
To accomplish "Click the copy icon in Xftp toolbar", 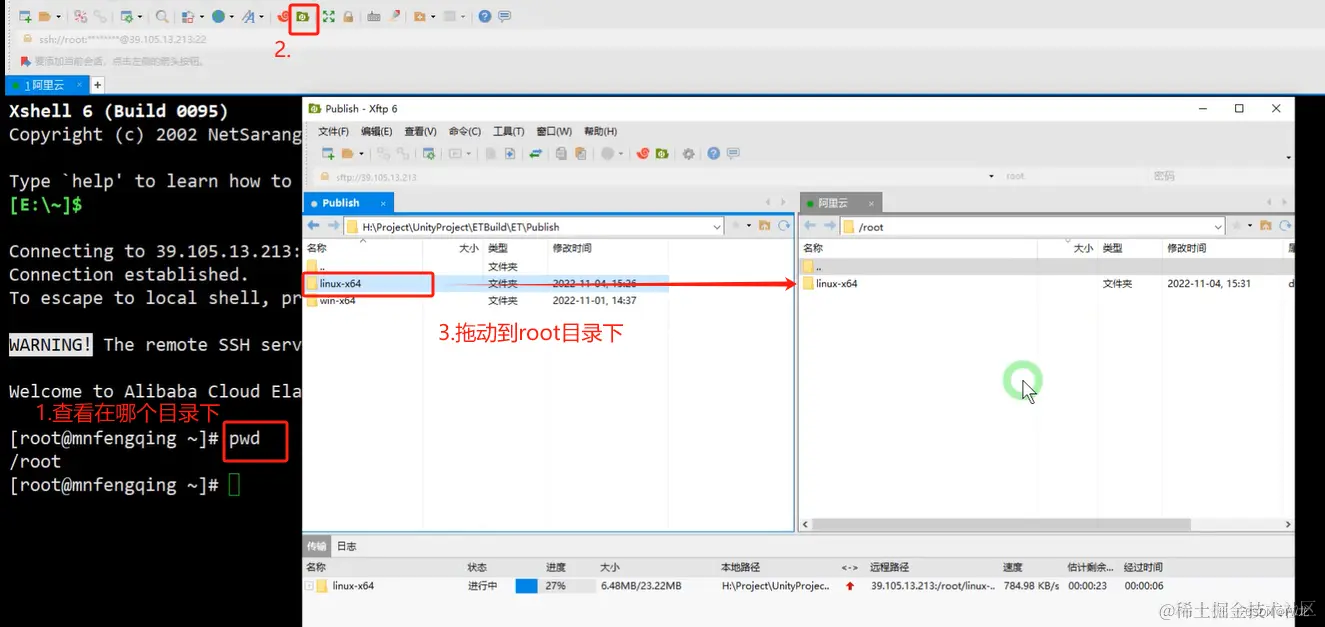I will point(561,154).
